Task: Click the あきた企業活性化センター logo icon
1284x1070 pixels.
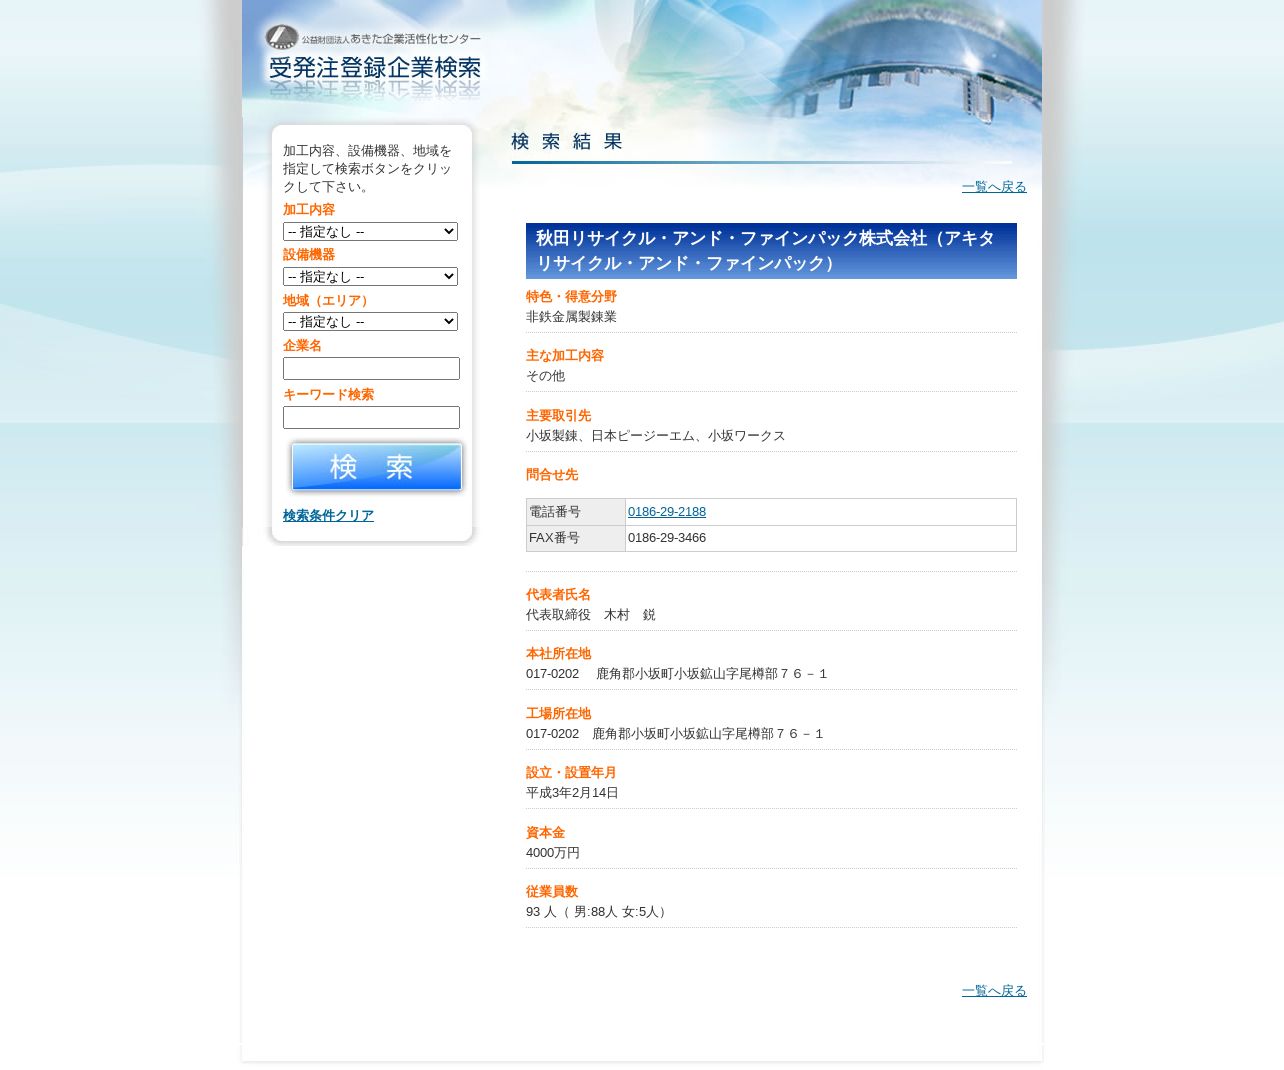Action: 282,38
